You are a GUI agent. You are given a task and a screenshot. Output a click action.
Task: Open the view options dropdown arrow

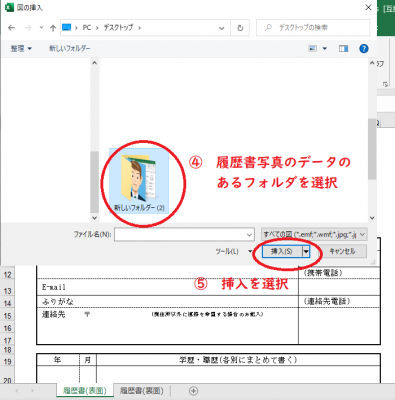coord(325,49)
